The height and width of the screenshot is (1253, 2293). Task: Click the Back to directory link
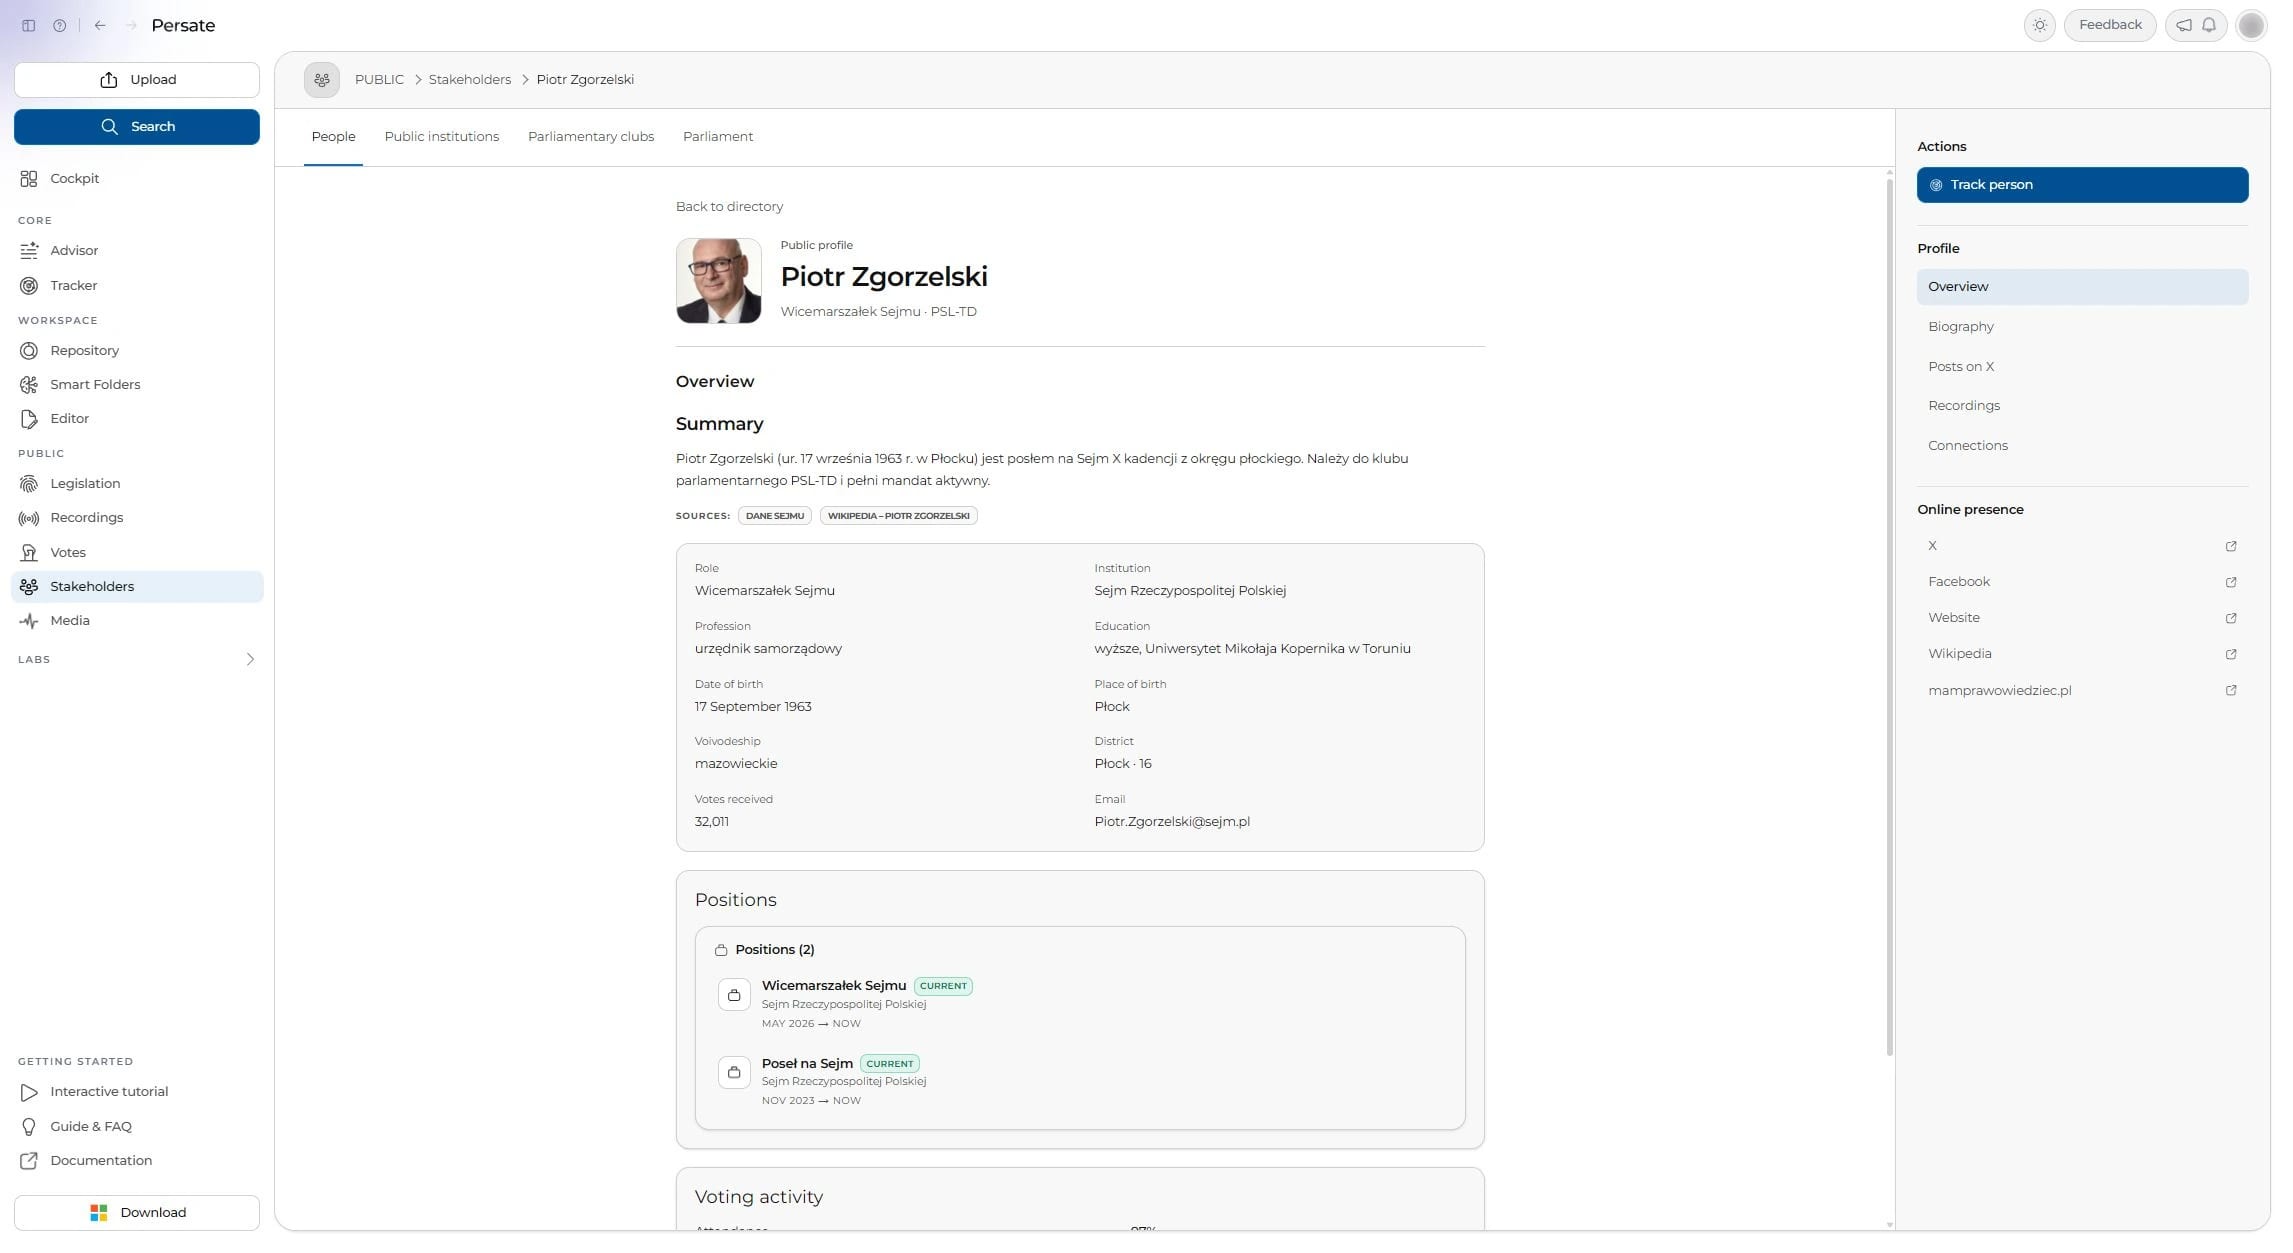click(729, 207)
